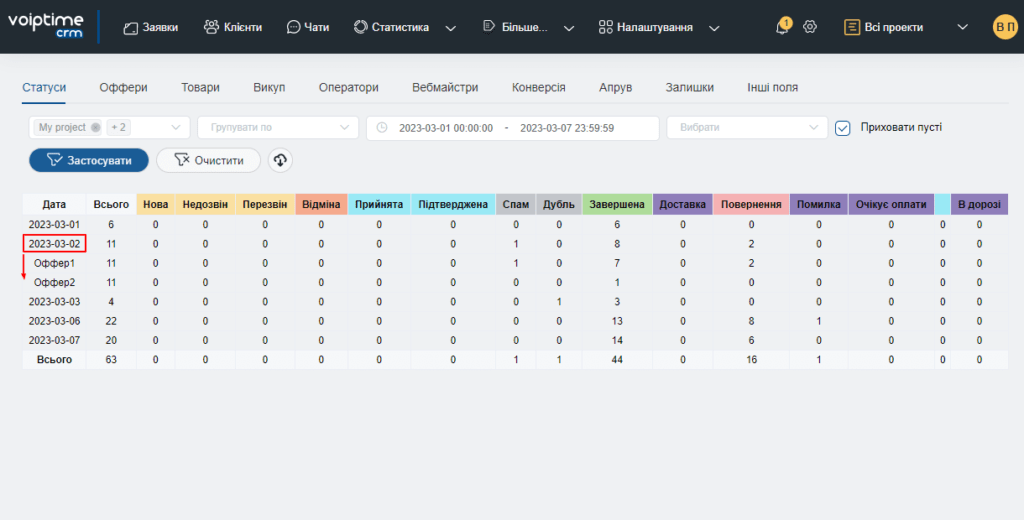The height and width of the screenshot is (520, 1024).
Task: Open the Конверсія tab
Action: pos(539,87)
